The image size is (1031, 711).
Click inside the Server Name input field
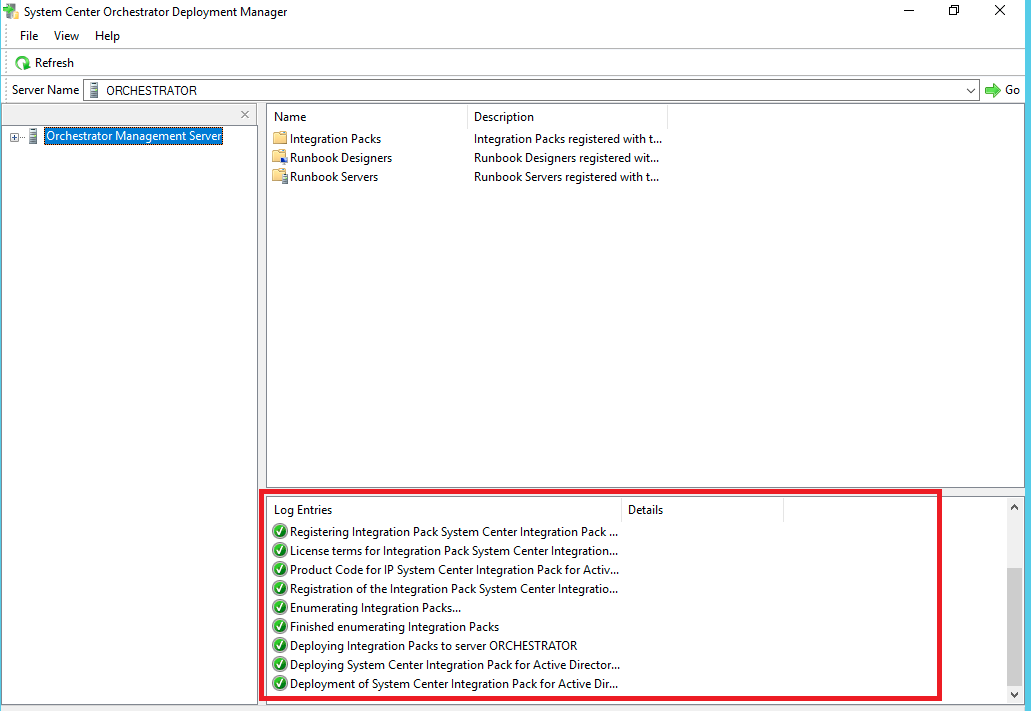click(x=530, y=90)
